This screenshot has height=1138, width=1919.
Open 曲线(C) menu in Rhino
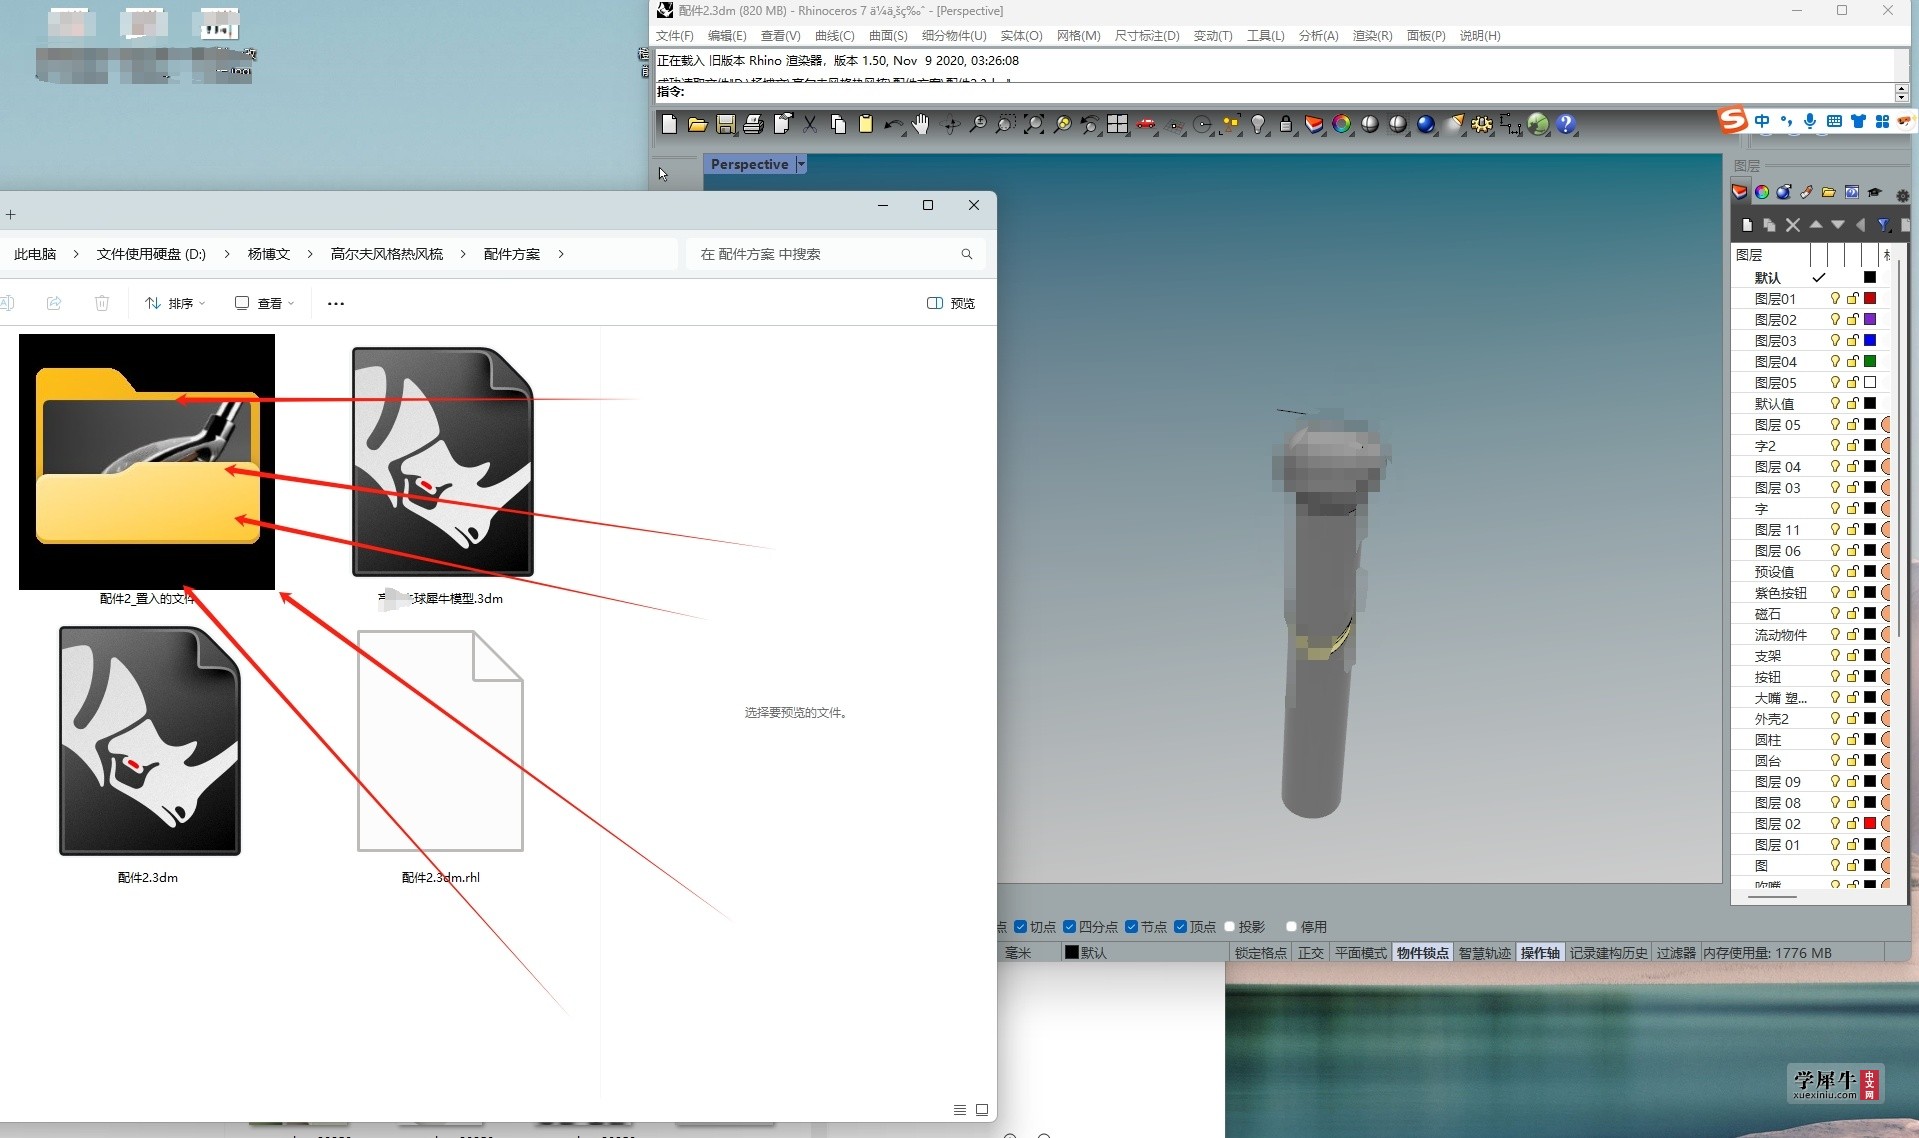click(x=834, y=35)
